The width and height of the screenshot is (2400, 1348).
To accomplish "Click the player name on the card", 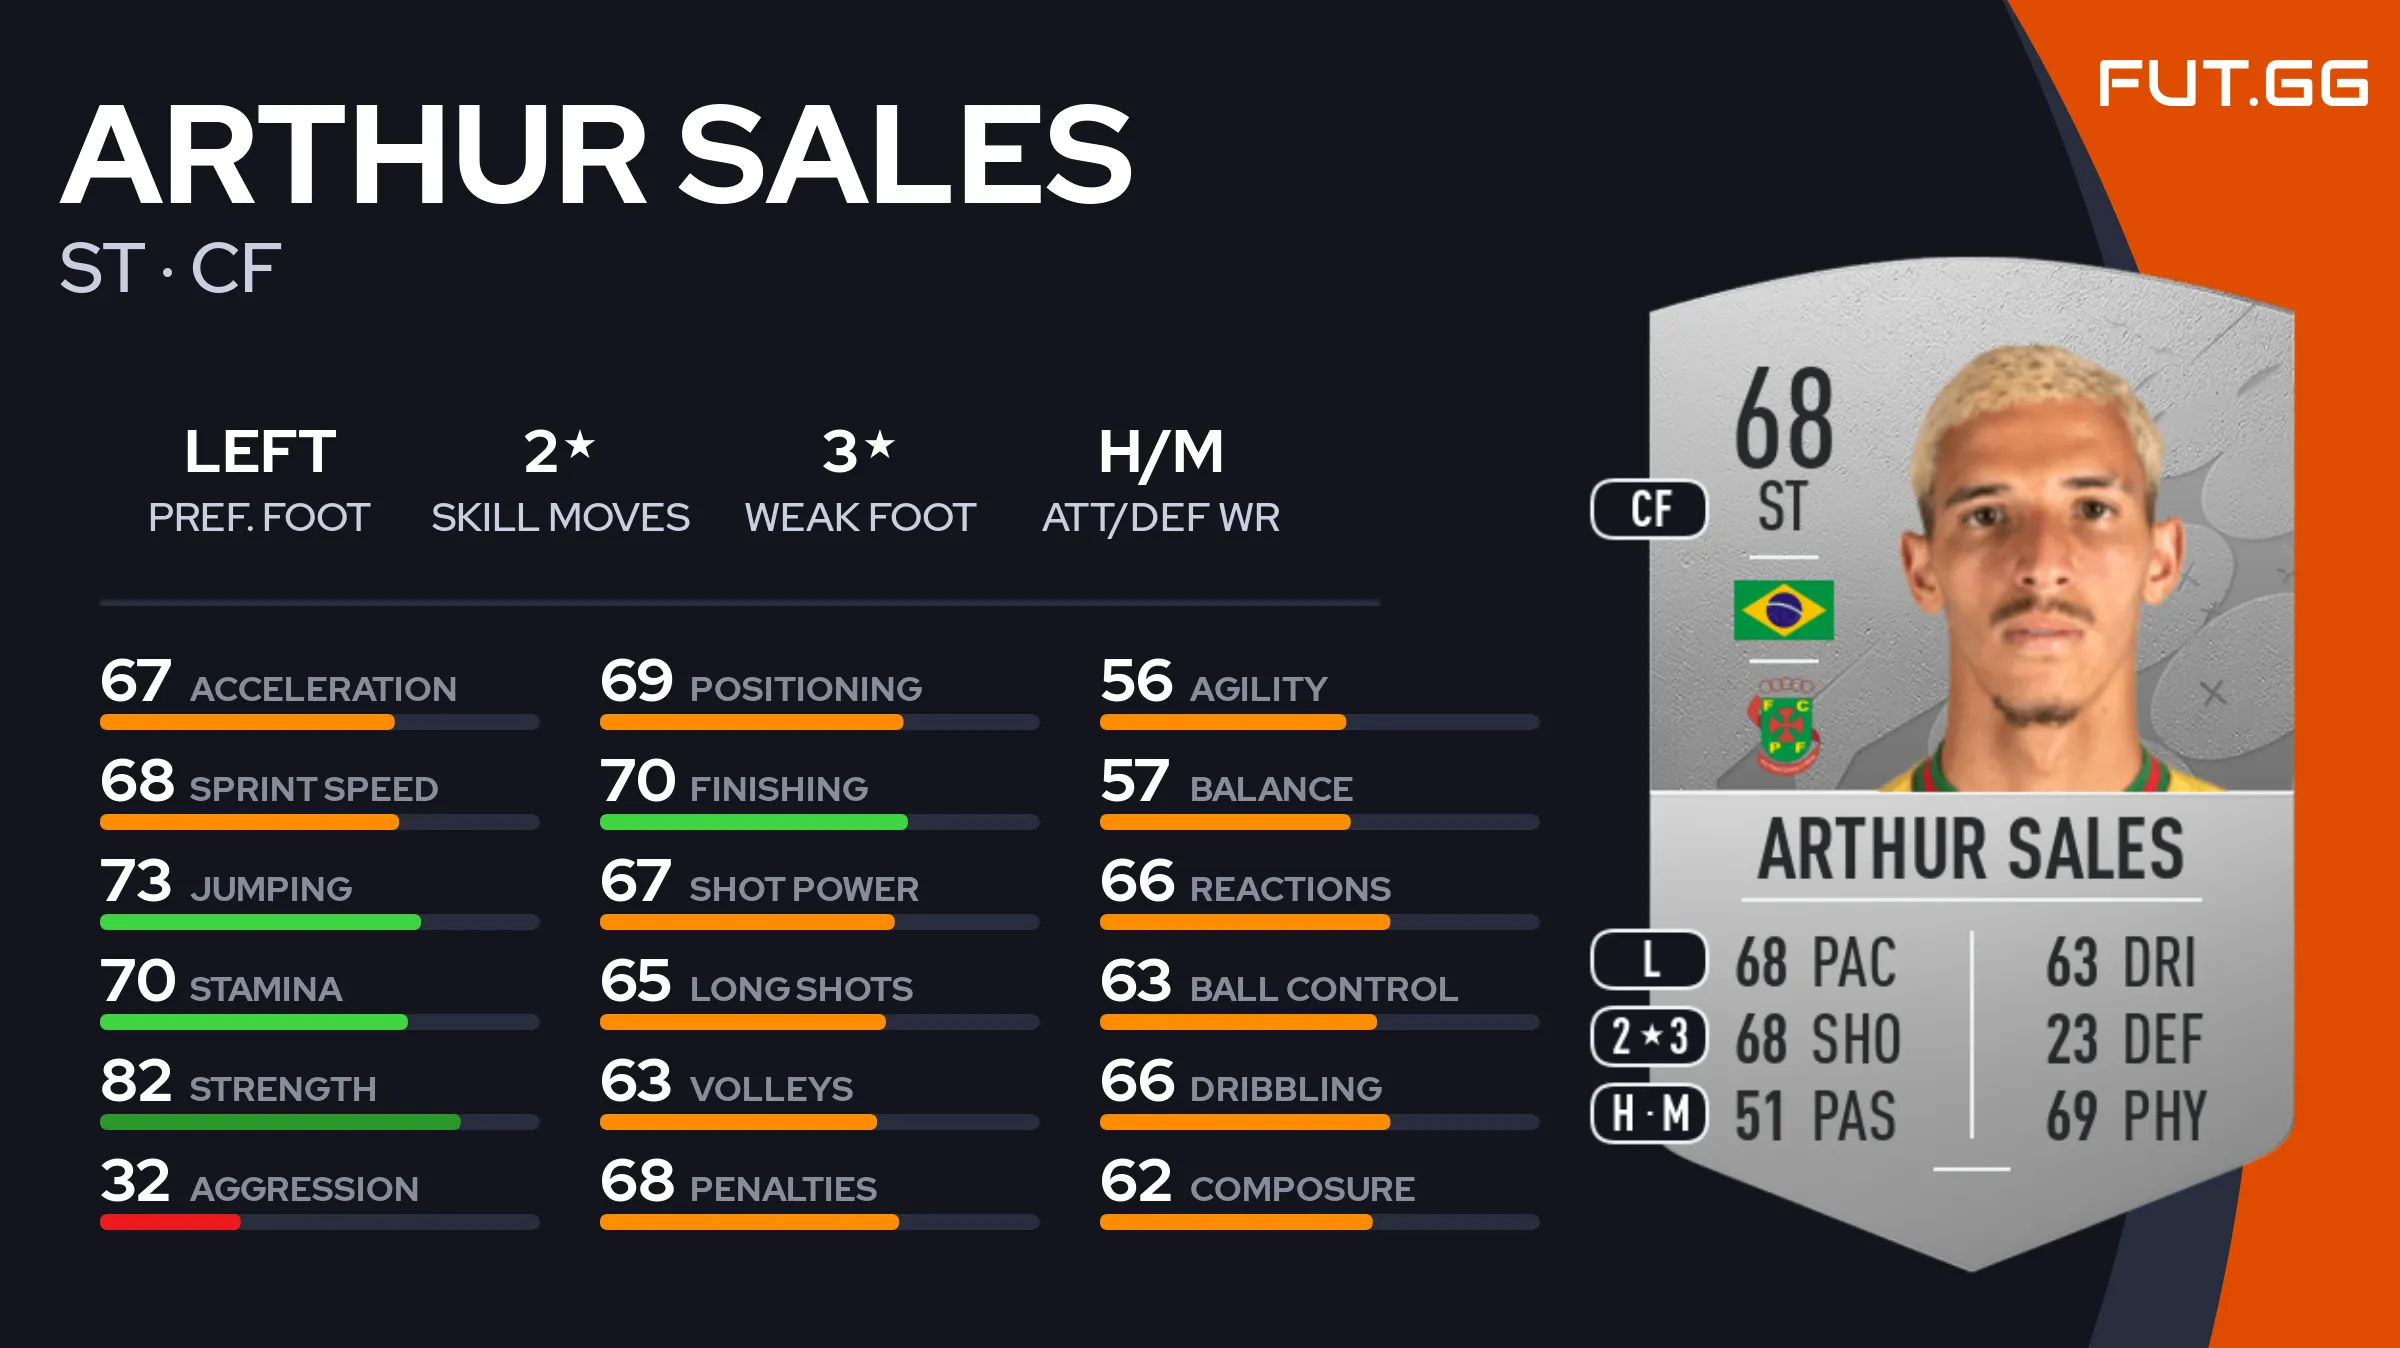I will pyautogui.click(x=1970, y=849).
